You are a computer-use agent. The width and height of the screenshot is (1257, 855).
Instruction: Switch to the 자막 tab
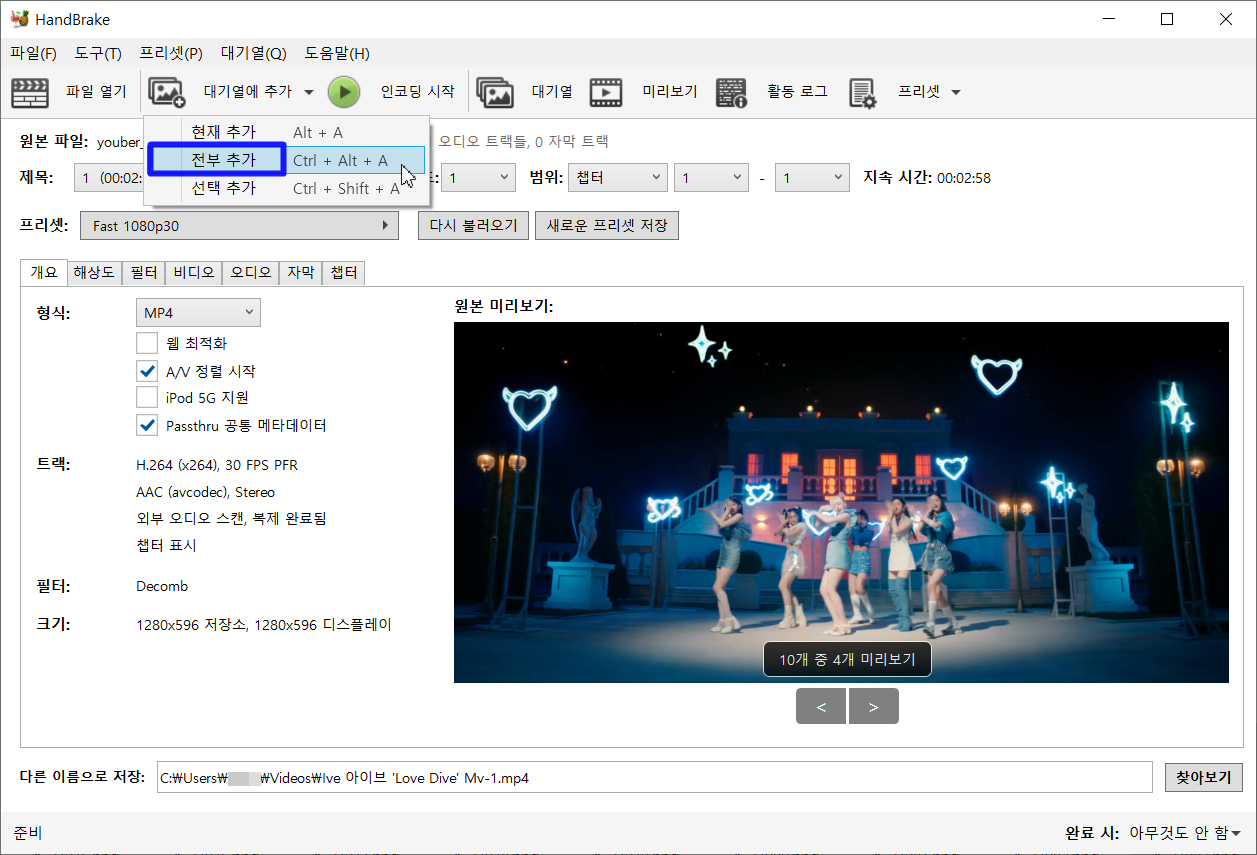click(301, 272)
